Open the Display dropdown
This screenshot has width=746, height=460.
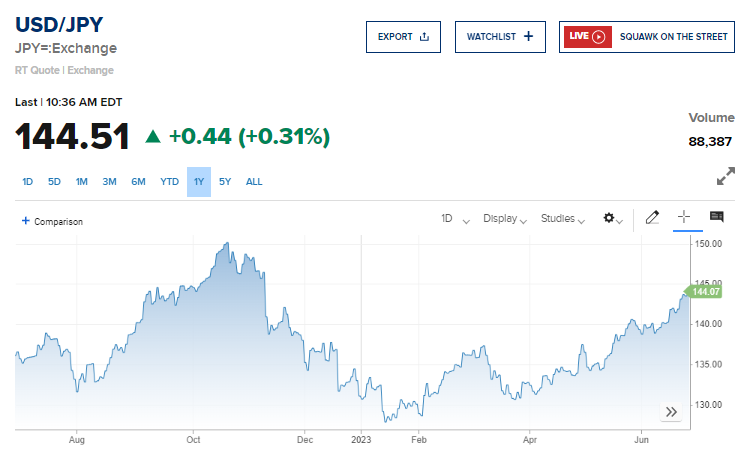505,219
